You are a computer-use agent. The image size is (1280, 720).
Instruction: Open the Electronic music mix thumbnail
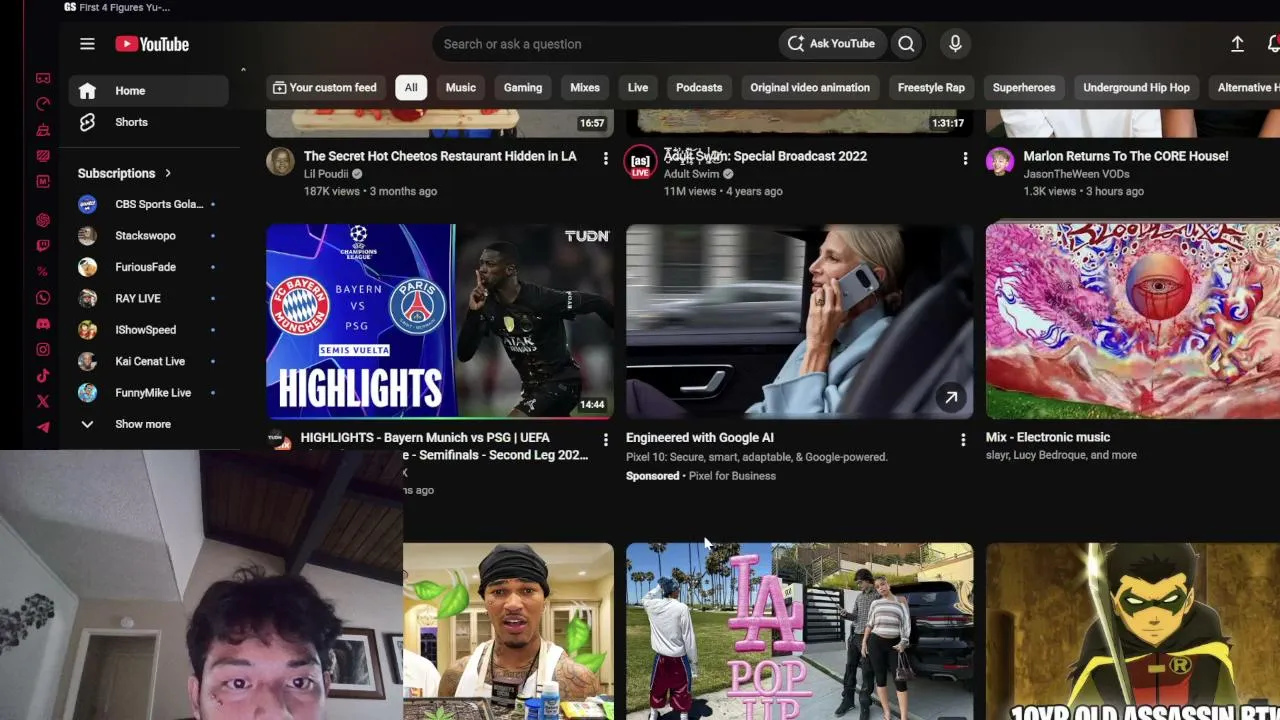[1133, 321]
